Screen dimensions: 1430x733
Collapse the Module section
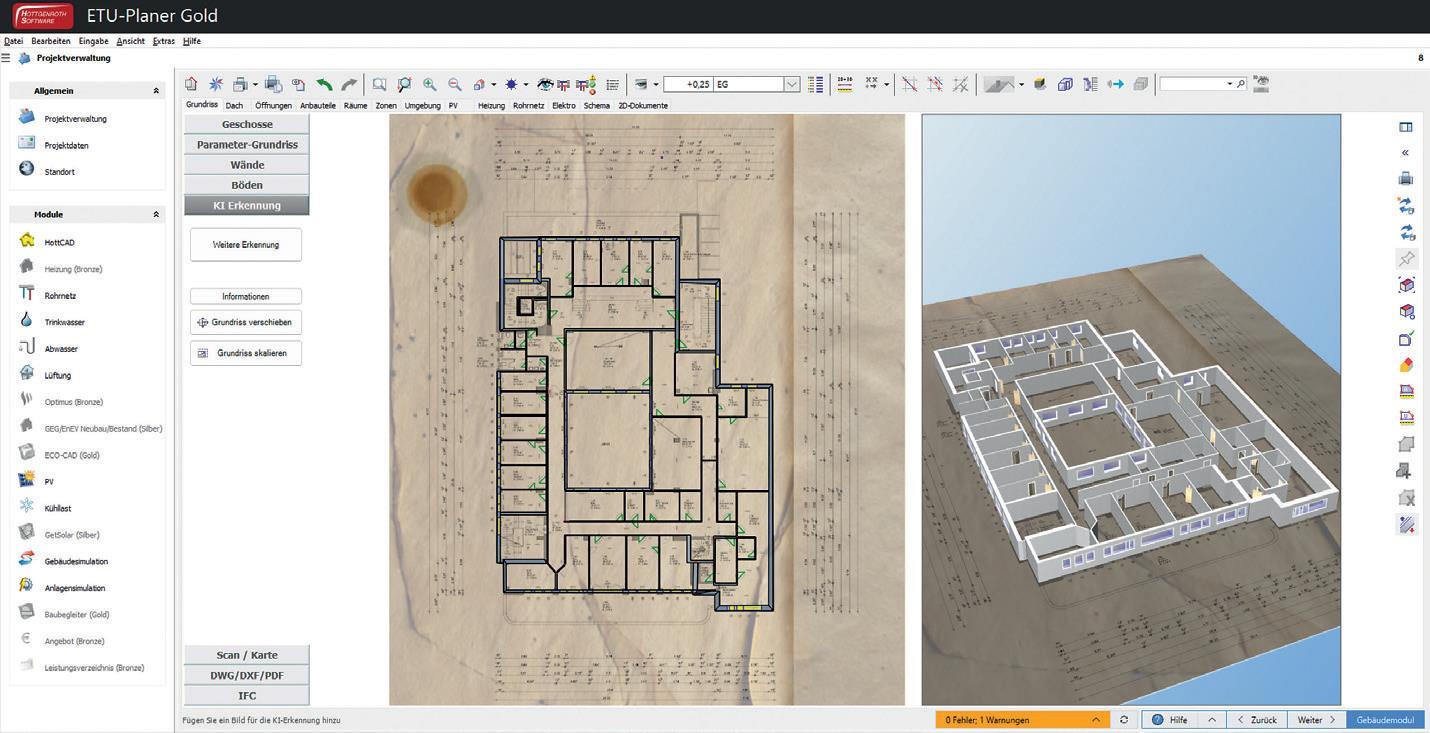click(x=156, y=215)
